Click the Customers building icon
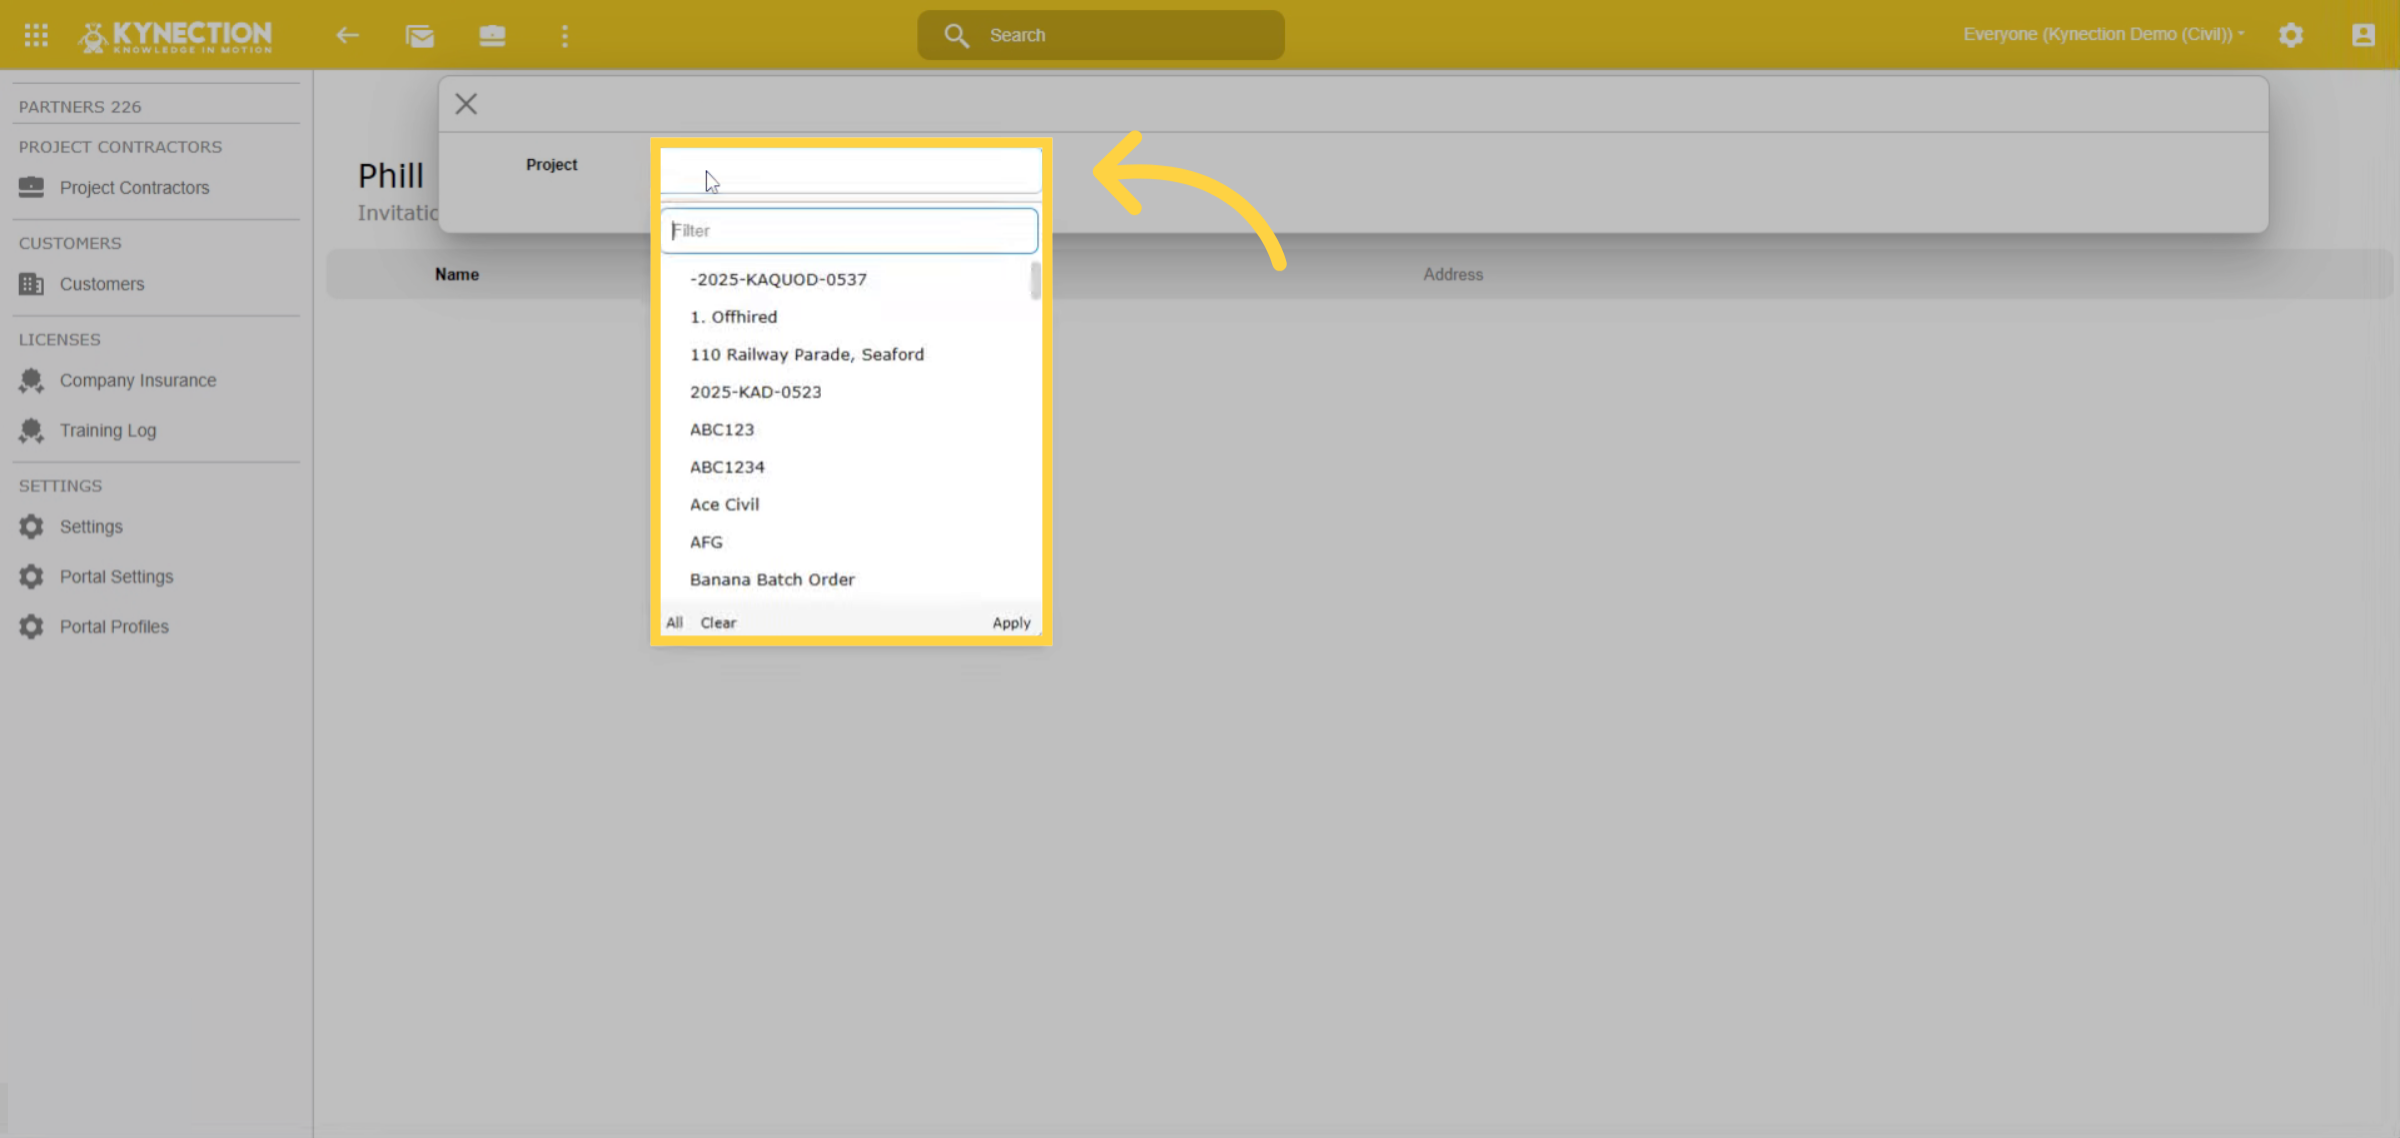2400x1138 pixels. (31, 284)
